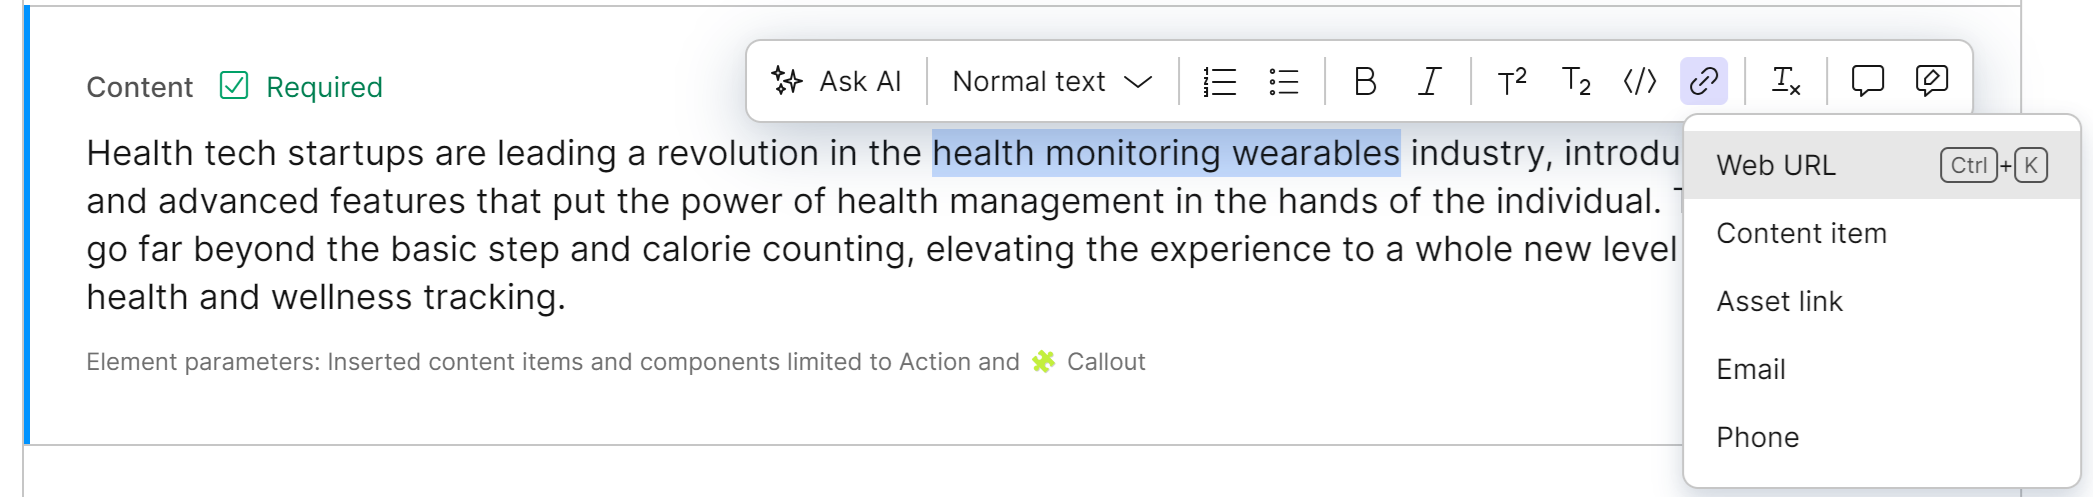Insert an unordered bullet list
The image size is (2093, 497).
1284,81
